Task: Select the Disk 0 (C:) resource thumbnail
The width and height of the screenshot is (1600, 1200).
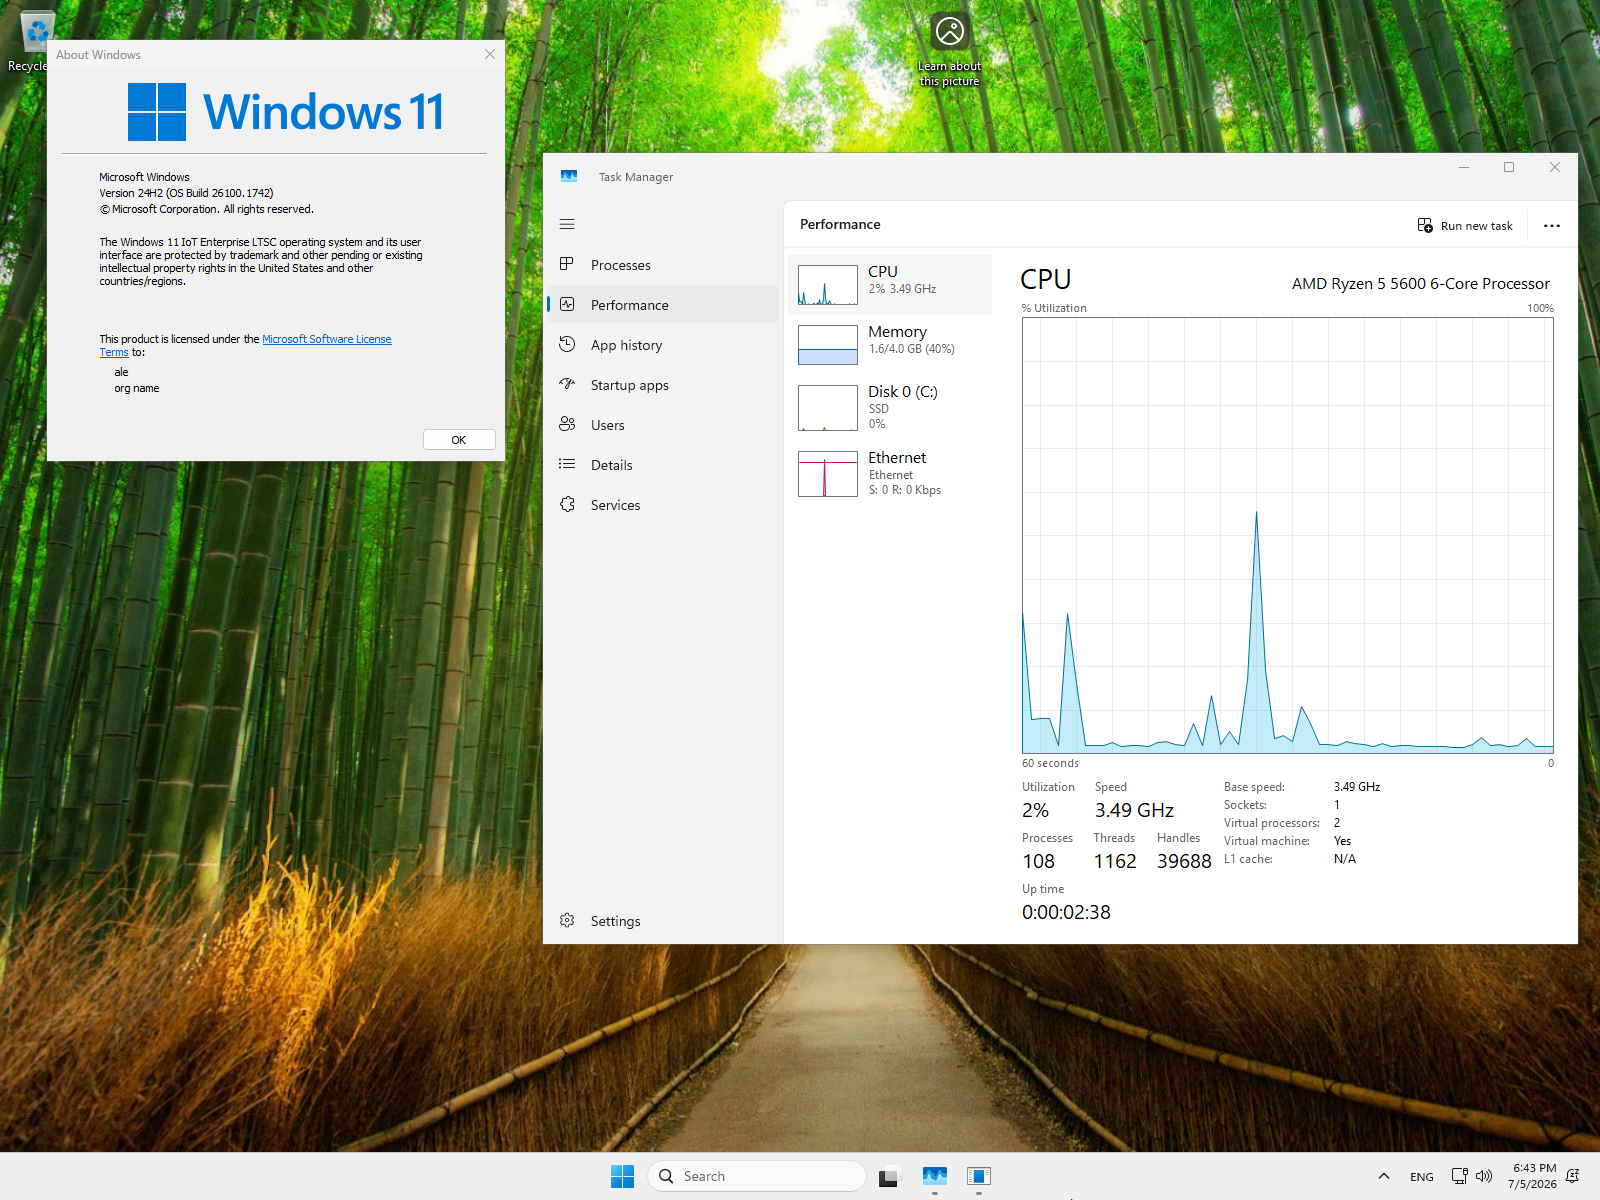Action: point(828,408)
